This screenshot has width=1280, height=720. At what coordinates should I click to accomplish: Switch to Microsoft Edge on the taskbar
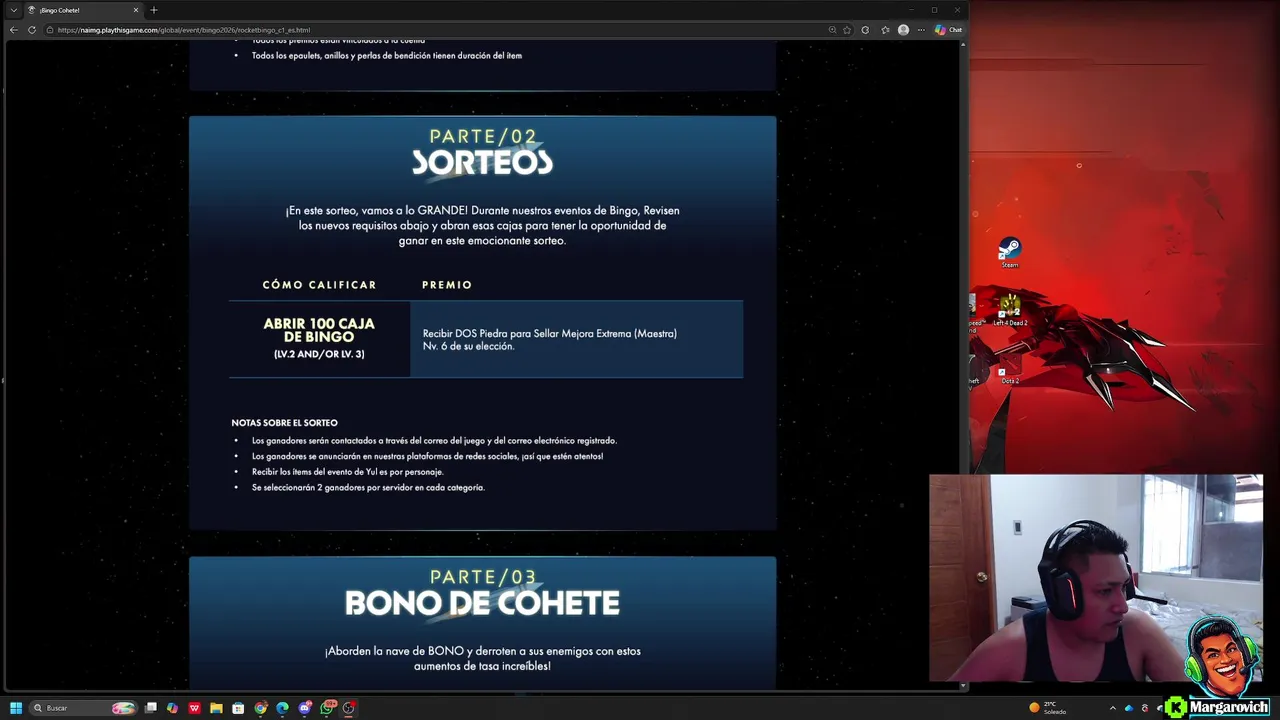coord(283,708)
